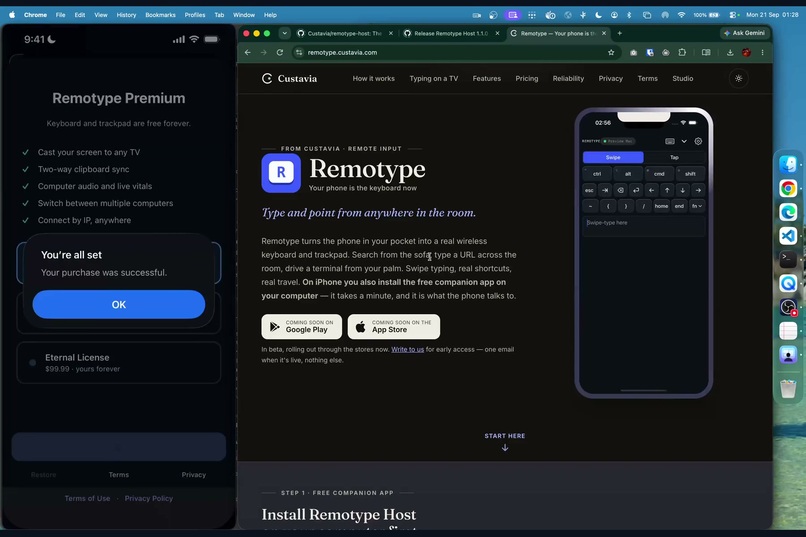
Task: Tap the up arrow key in mockup
Action: [667, 190]
